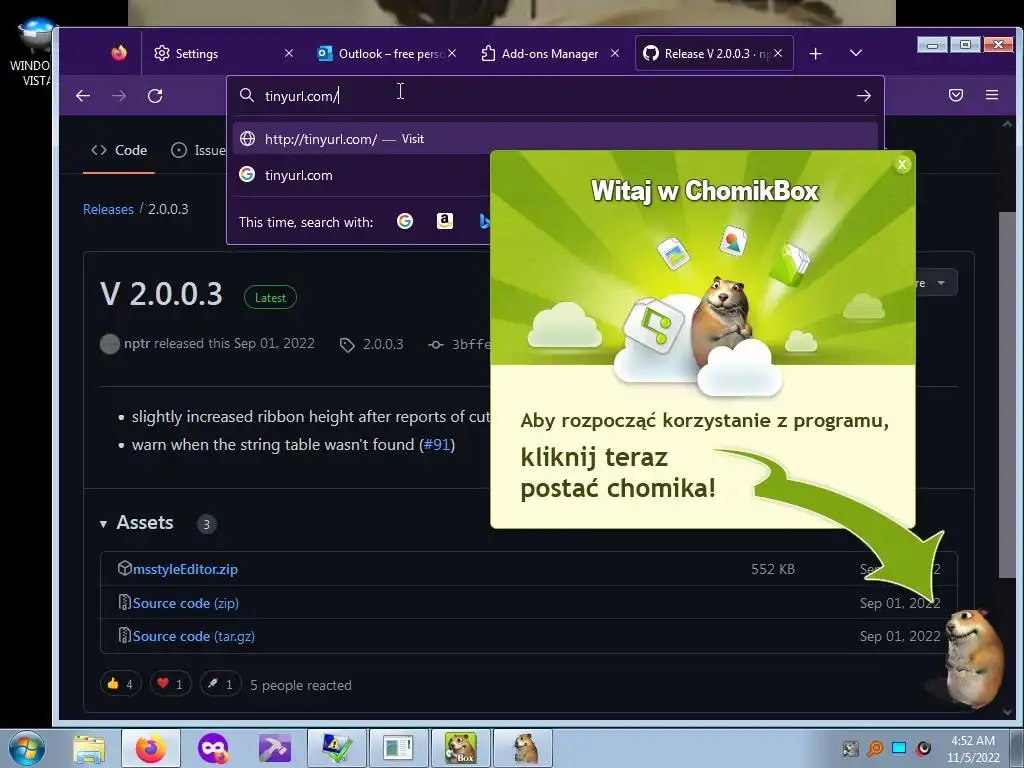Screen dimensions: 1024x768
Task: Click the Latest release badge
Action: pos(270,298)
